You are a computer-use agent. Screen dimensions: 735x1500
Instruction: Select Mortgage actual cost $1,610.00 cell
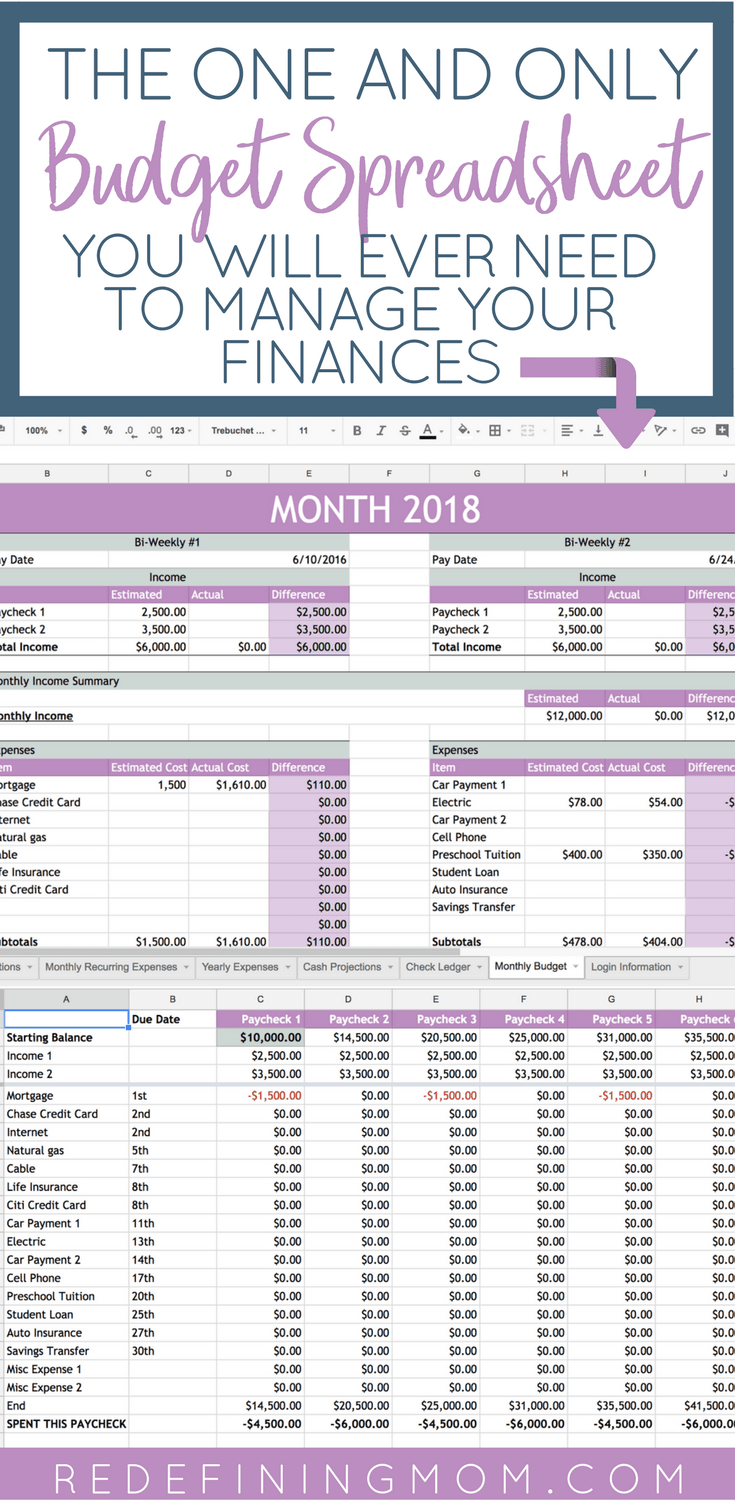pyautogui.click(x=229, y=785)
